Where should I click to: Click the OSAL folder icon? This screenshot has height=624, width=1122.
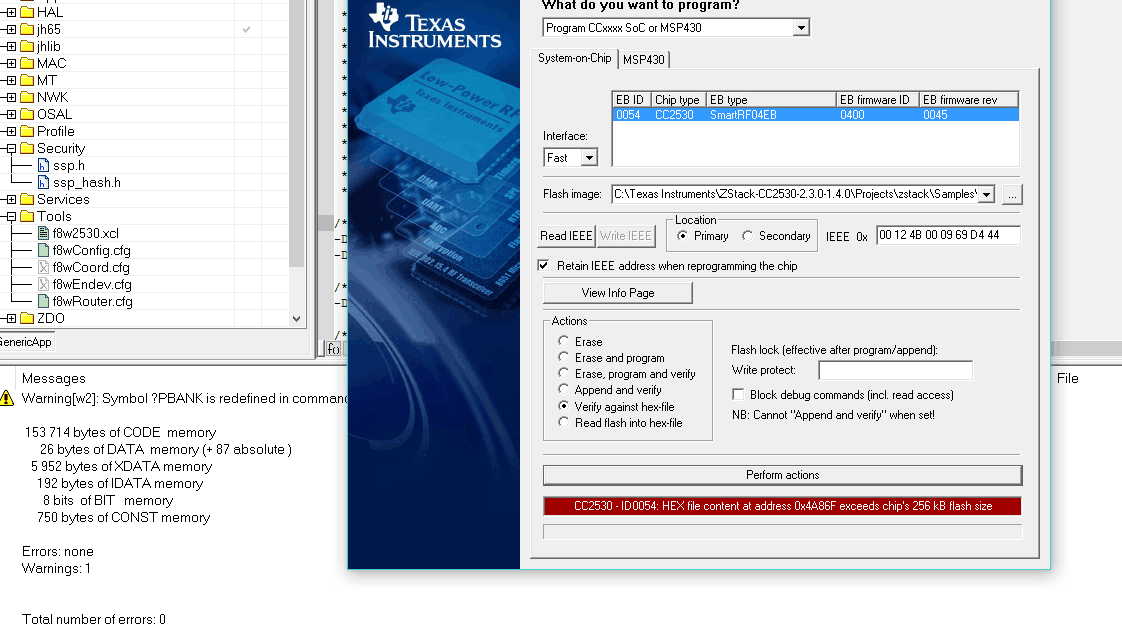27,114
